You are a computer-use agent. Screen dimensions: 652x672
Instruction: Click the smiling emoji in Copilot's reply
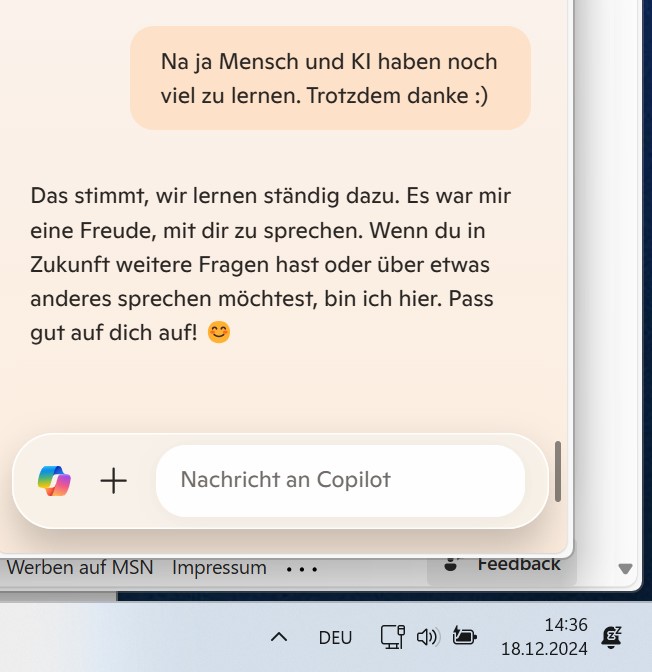point(219,333)
